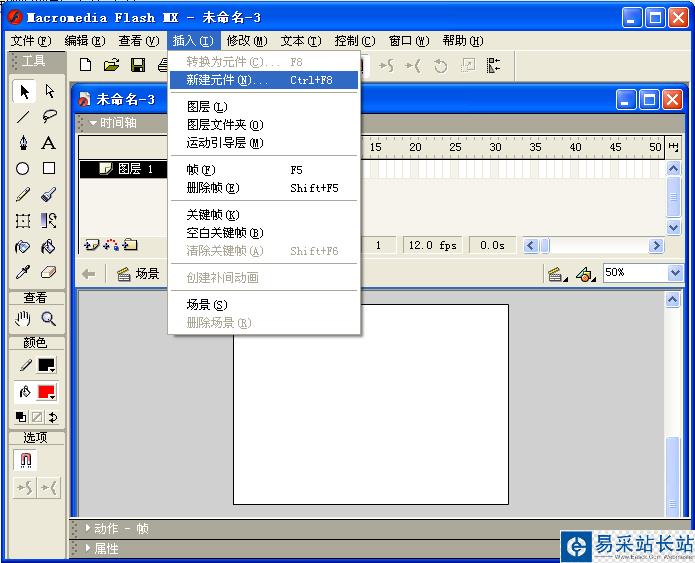The width and height of the screenshot is (695, 563).
Task: Click the timeline horizontal scrollbar right arrow
Action: [x=656, y=245]
